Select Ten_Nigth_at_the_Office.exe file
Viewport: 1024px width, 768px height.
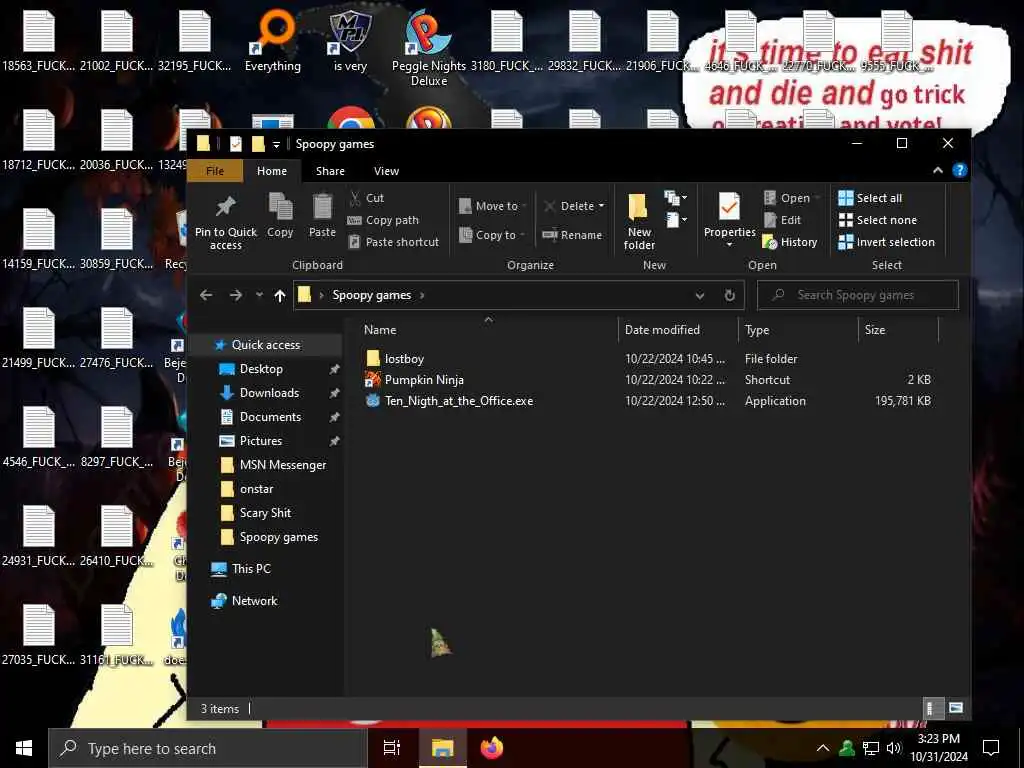458,401
